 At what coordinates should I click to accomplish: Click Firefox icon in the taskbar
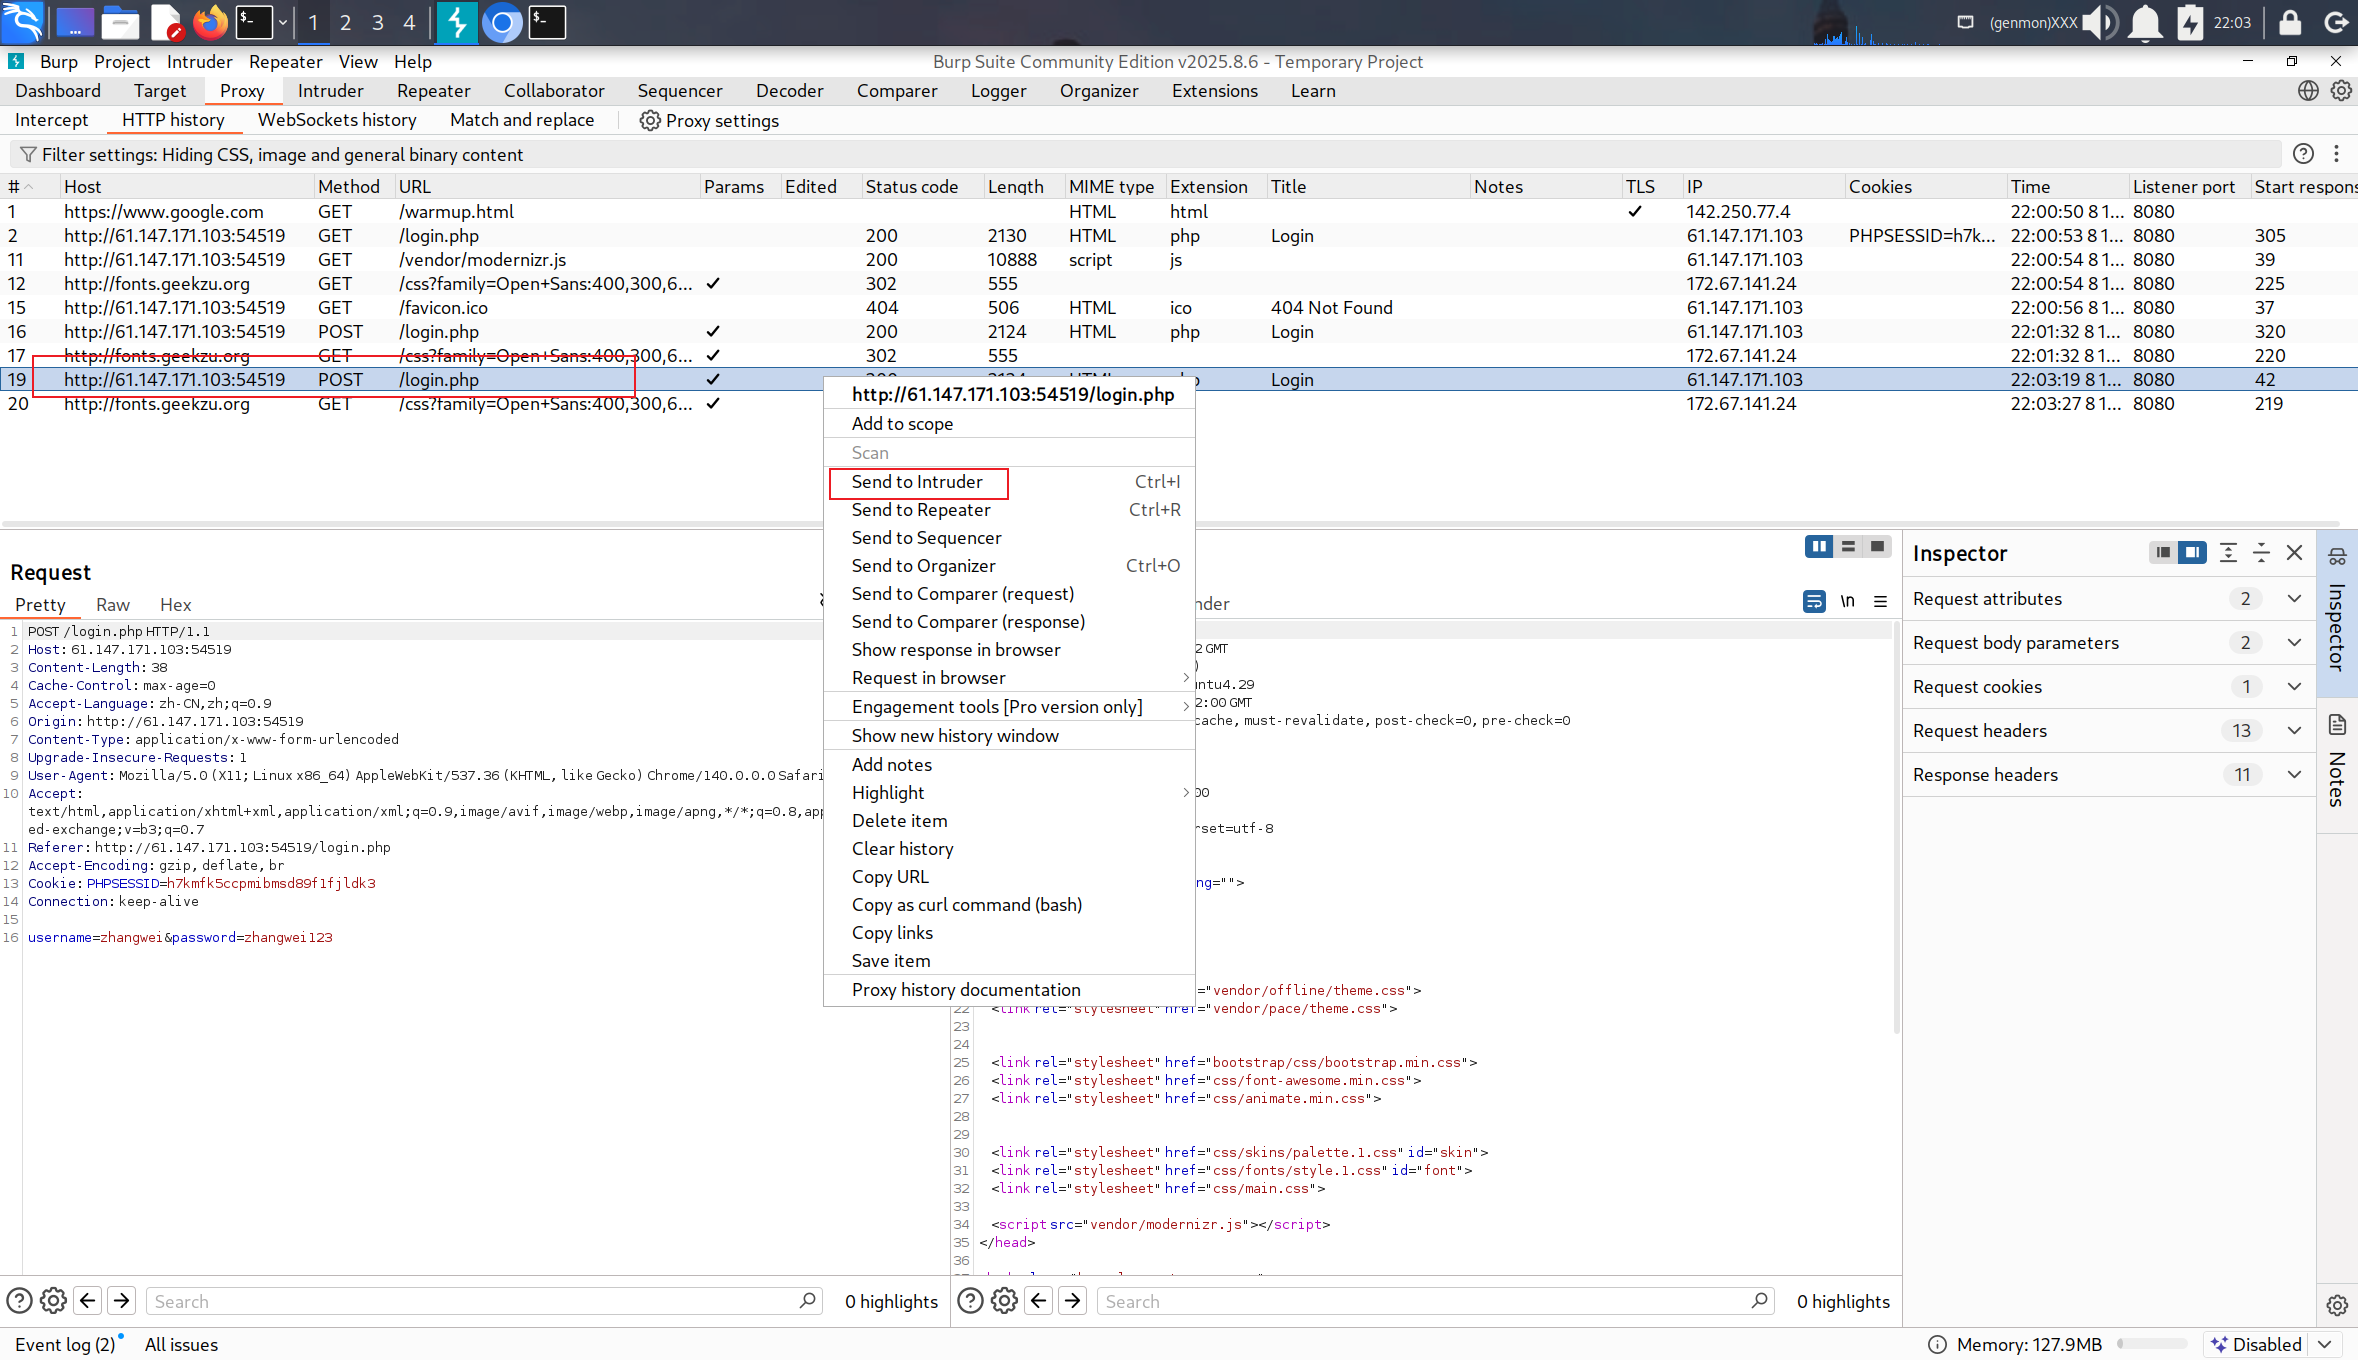tap(210, 22)
